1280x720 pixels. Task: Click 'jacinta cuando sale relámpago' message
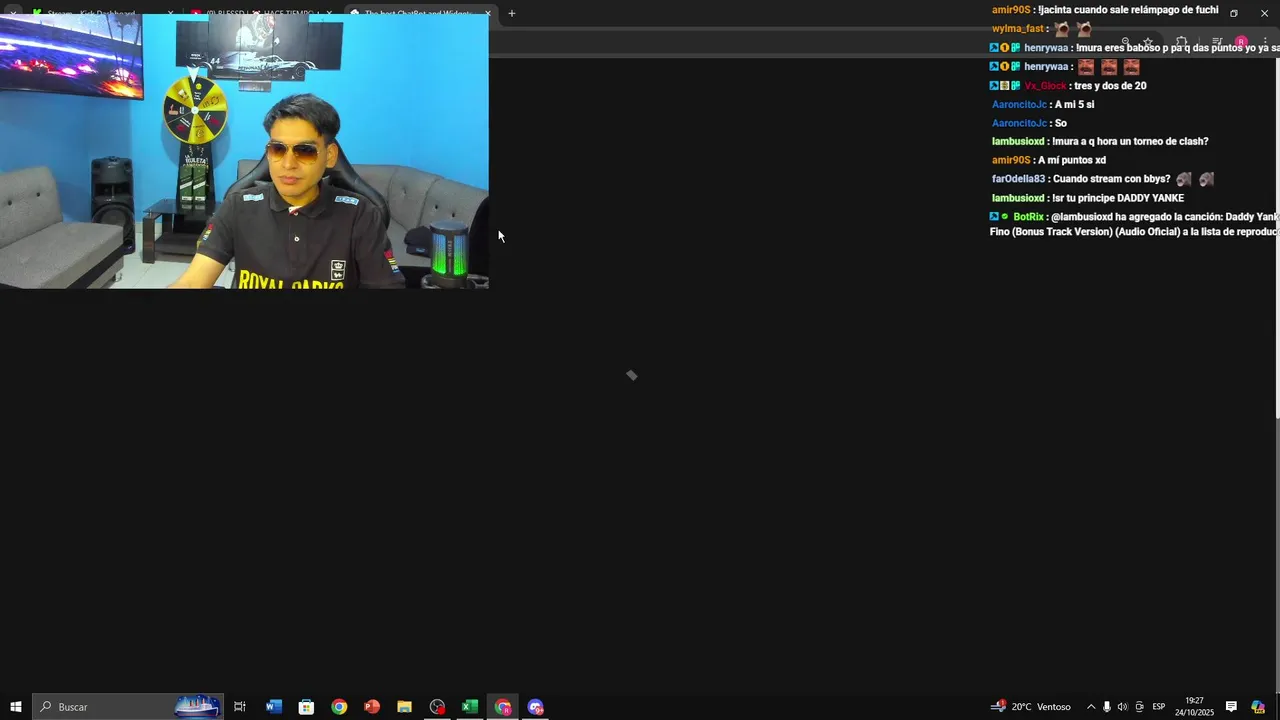tap(1128, 10)
